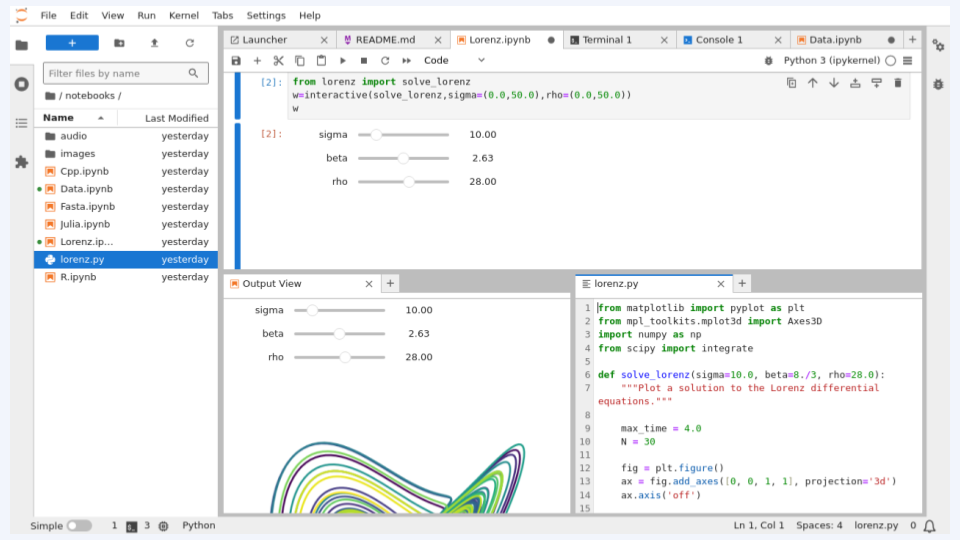Click the Cut cell scissors icon
This screenshot has width=960, height=540.
[x=279, y=60]
